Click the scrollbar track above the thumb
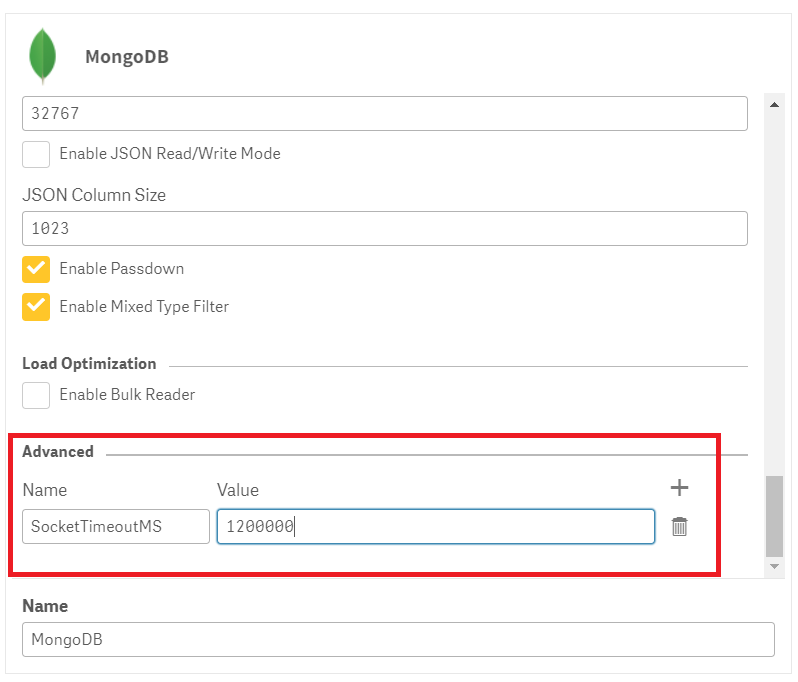798x682 pixels. (x=774, y=300)
